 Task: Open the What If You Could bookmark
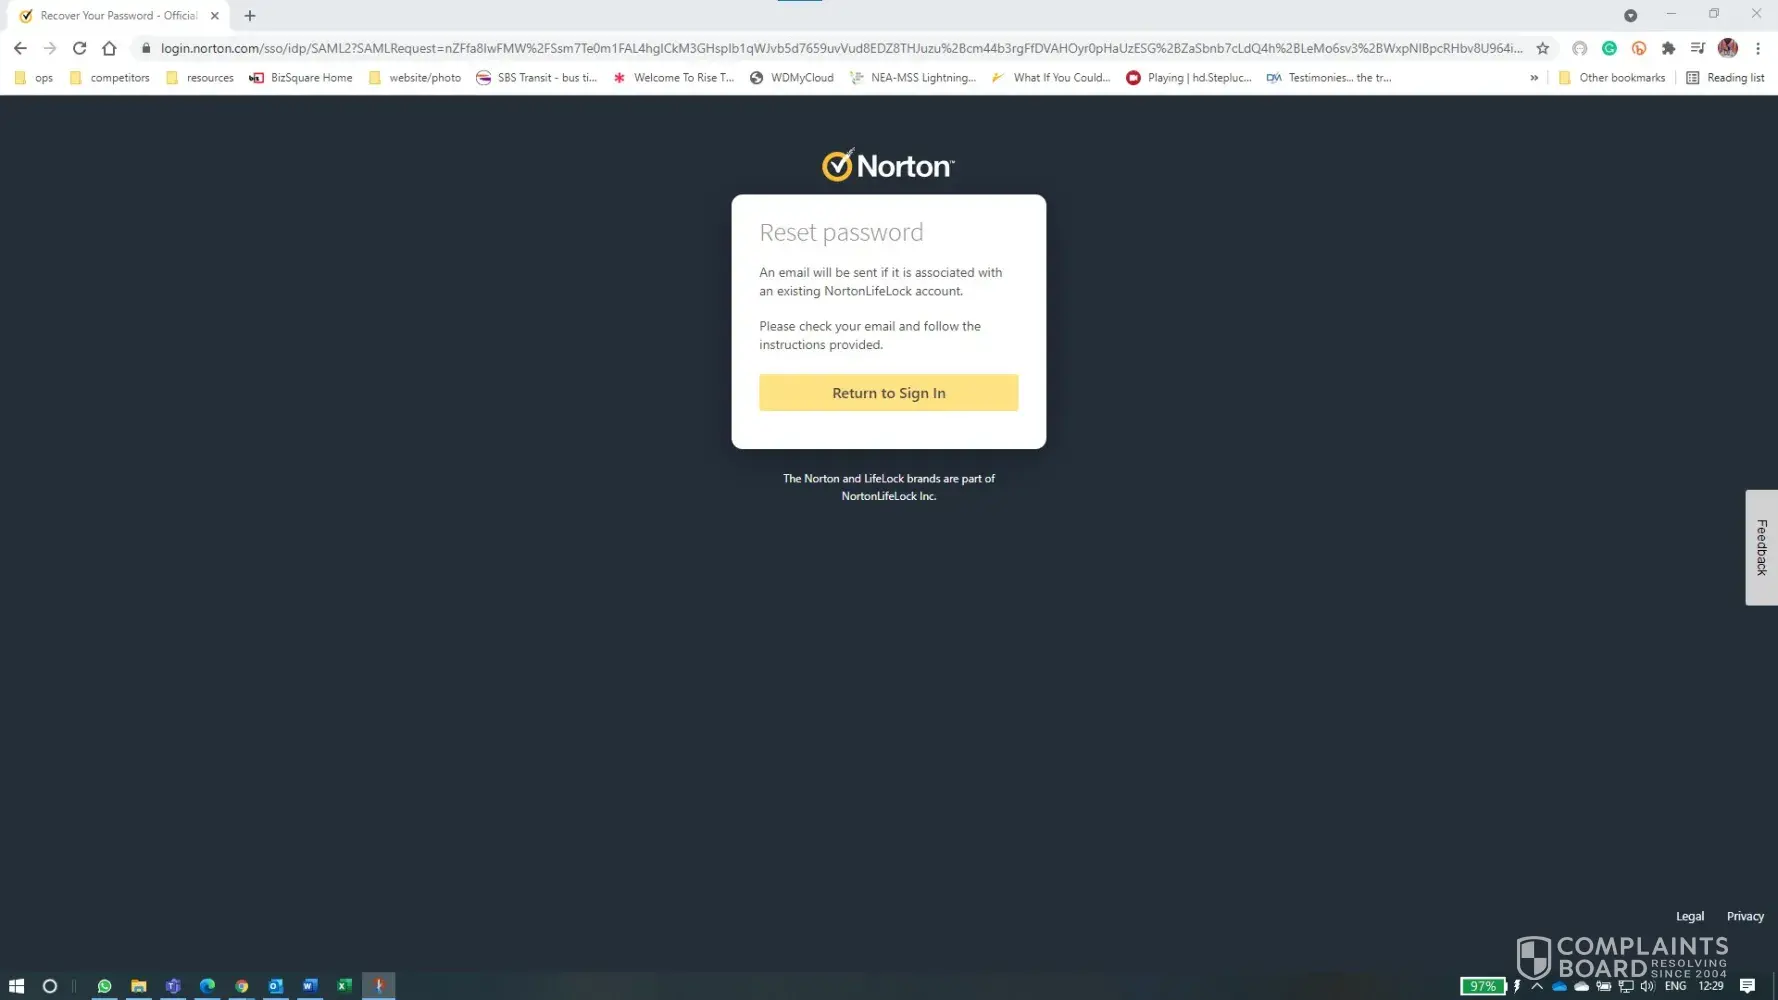[x=1051, y=77]
